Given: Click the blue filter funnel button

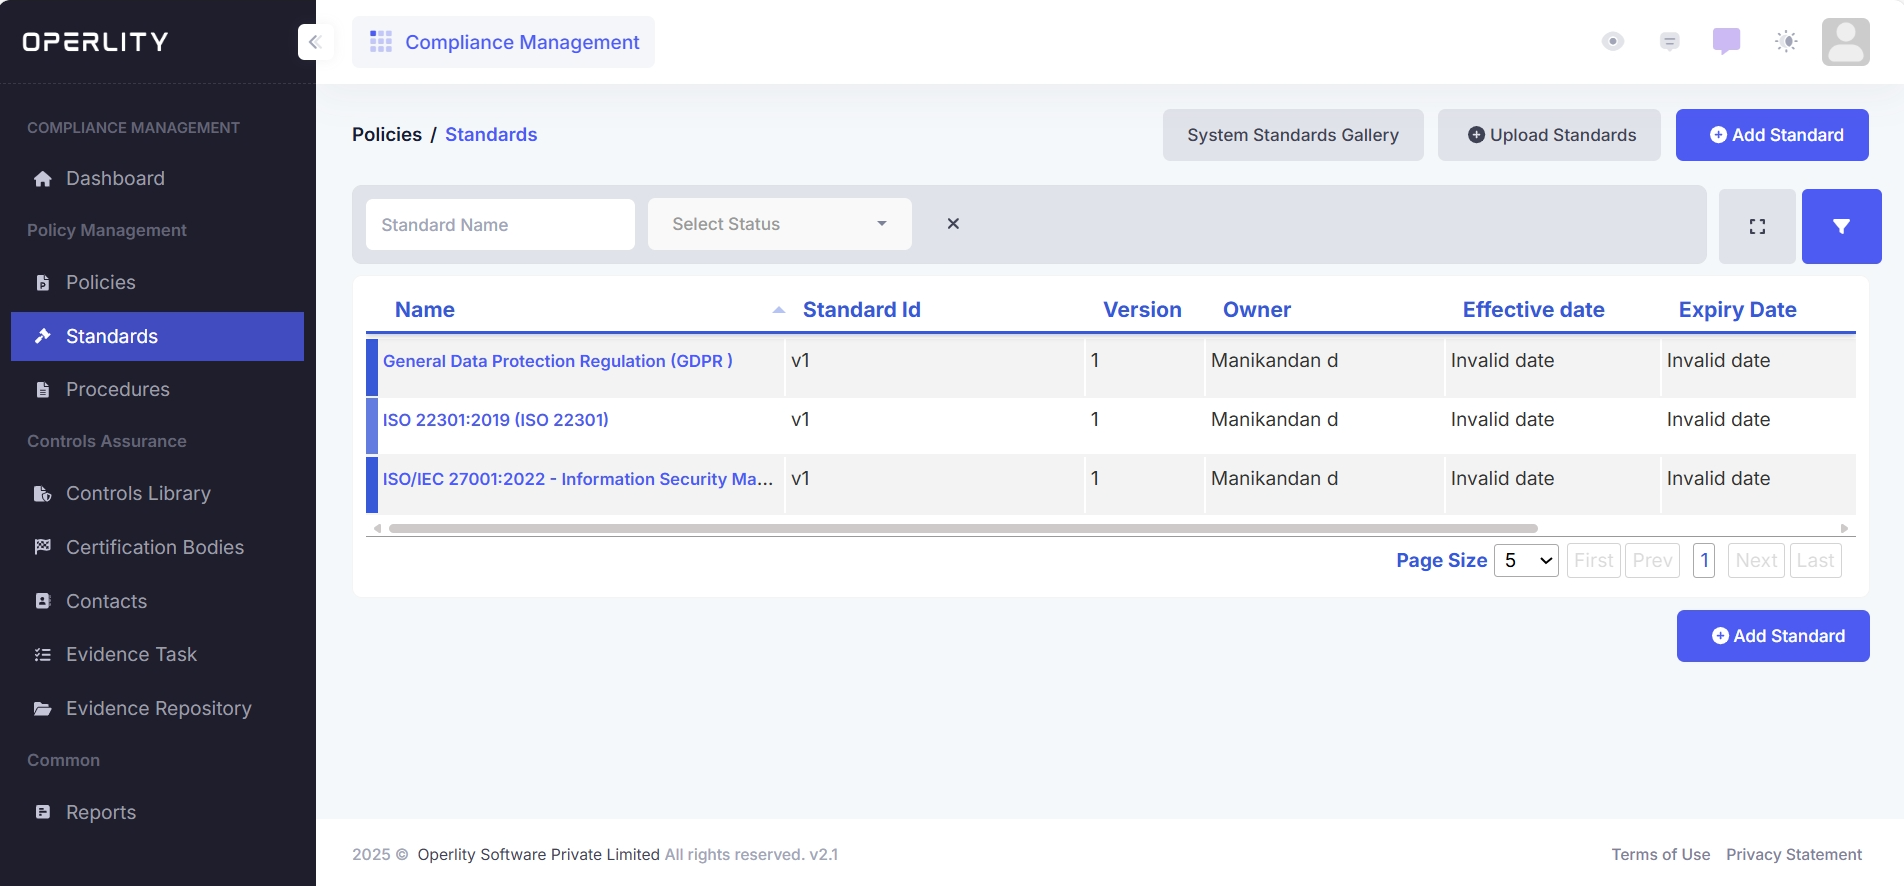Looking at the screenshot, I should click(1841, 227).
